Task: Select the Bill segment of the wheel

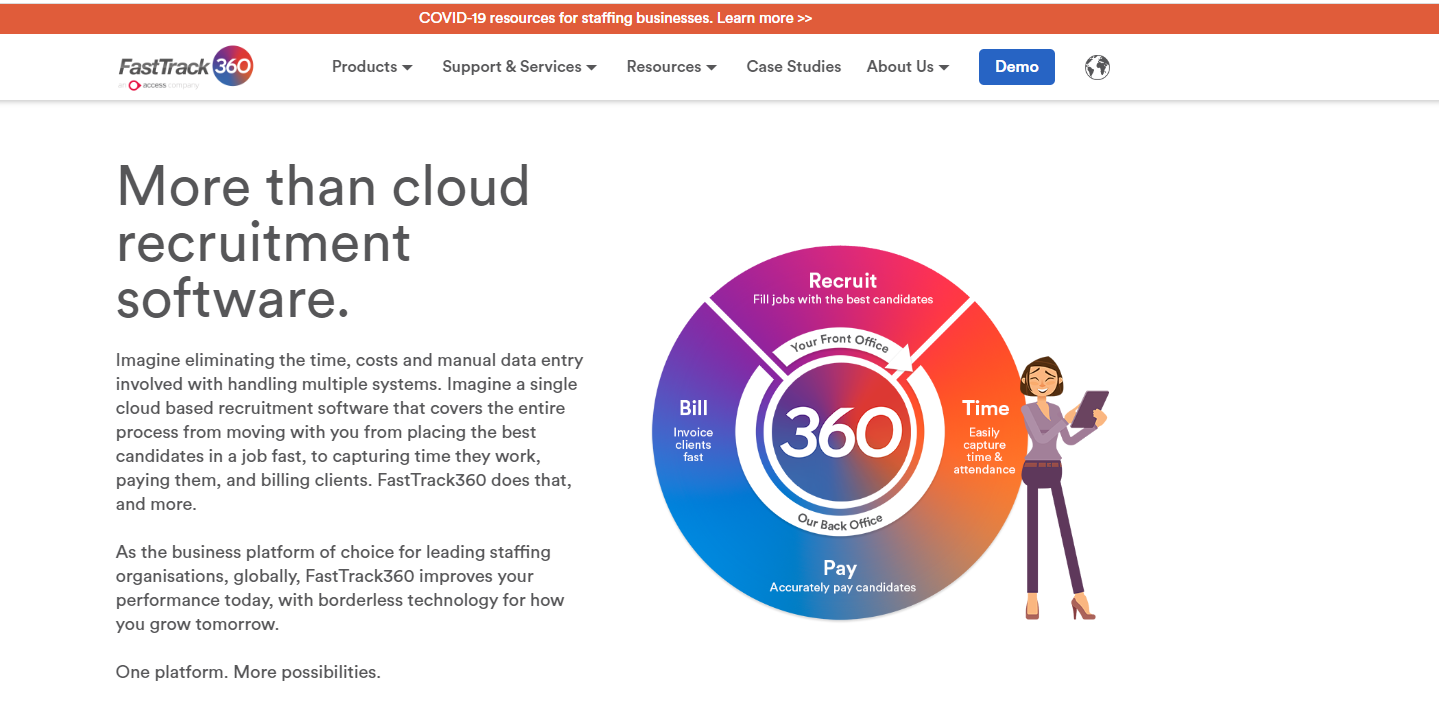Action: pos(693,430)
